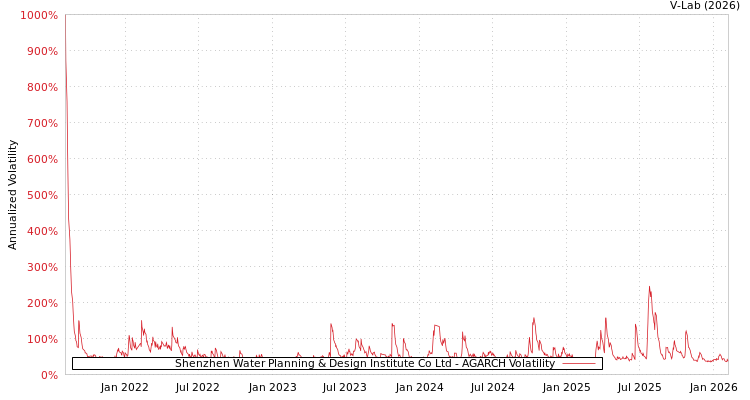Click the mid-2025 volatility peak near 250%
Image resolution: width=750 pixels, height=400 pixels.
649,287
